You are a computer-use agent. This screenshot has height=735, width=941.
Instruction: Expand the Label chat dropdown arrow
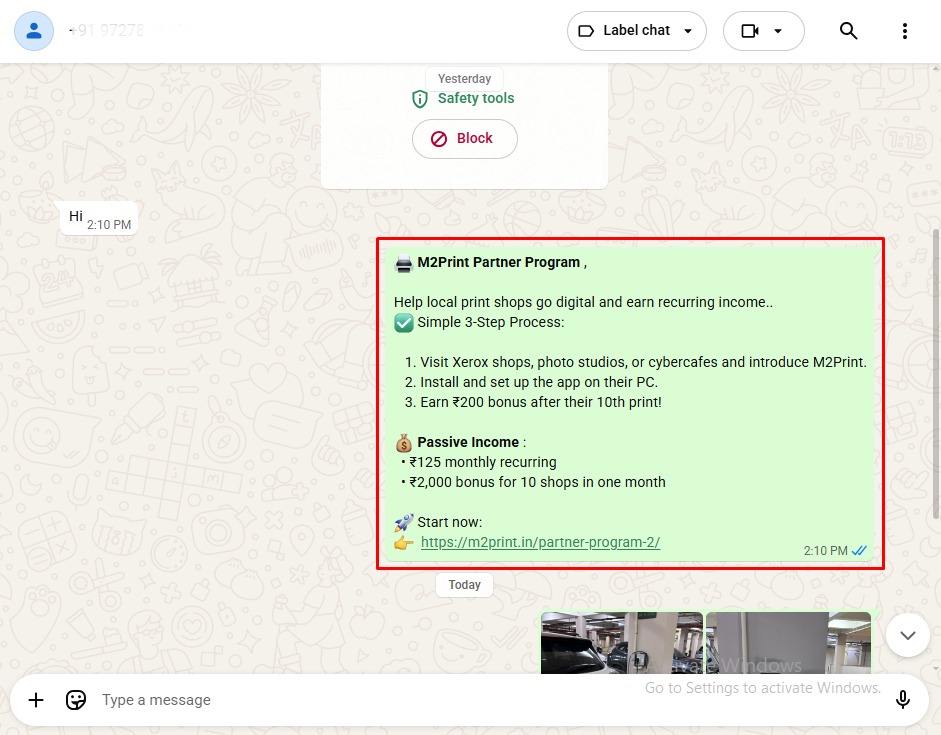(x=688, y=31)
